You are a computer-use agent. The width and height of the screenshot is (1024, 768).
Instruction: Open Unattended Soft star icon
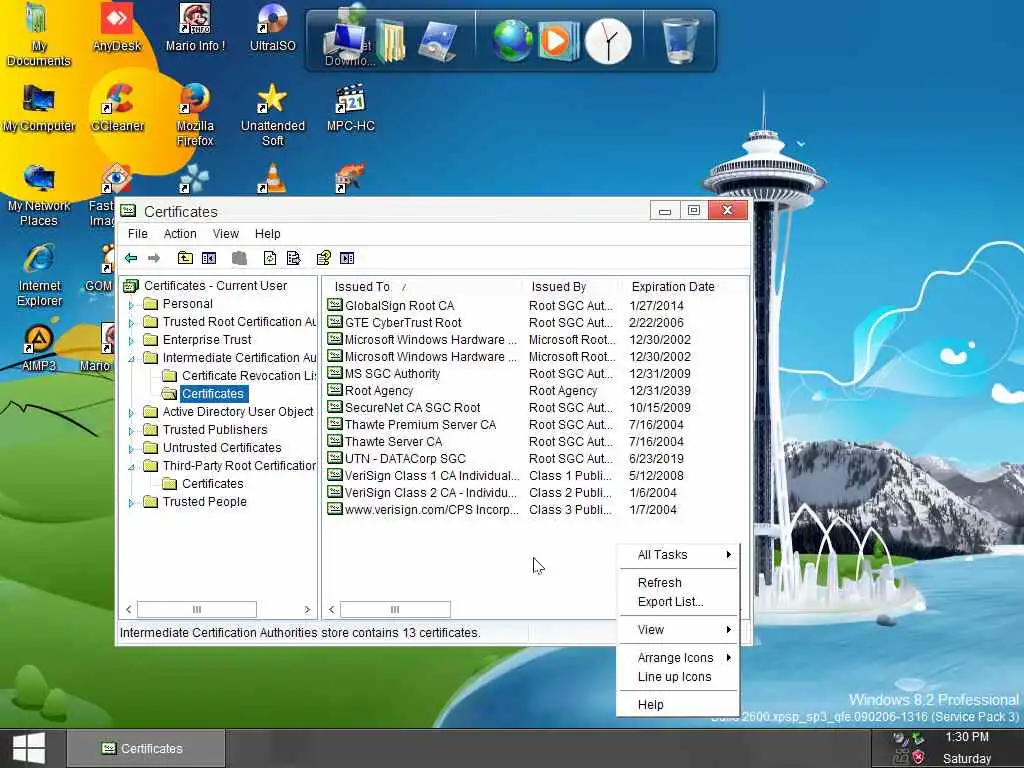272,114
